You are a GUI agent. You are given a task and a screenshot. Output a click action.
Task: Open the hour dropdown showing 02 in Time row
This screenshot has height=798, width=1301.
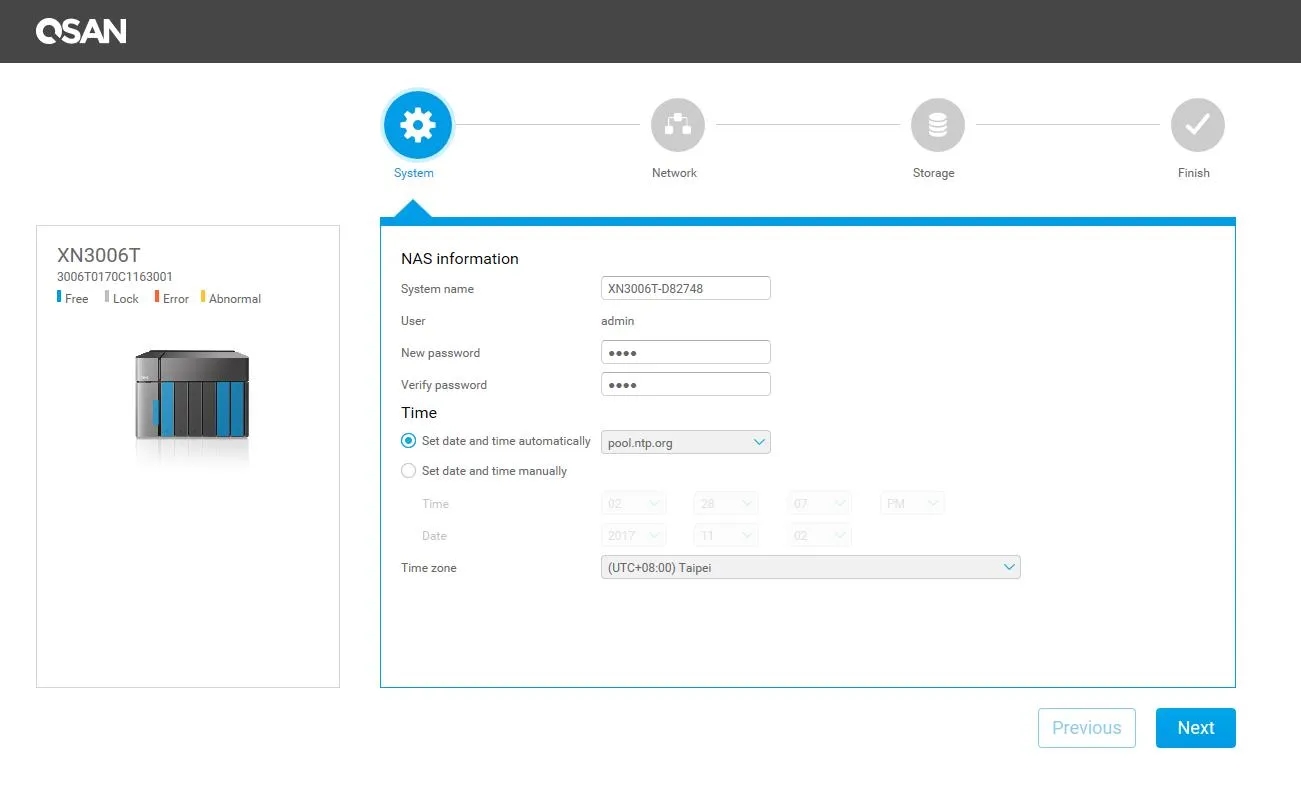[634, 504]
